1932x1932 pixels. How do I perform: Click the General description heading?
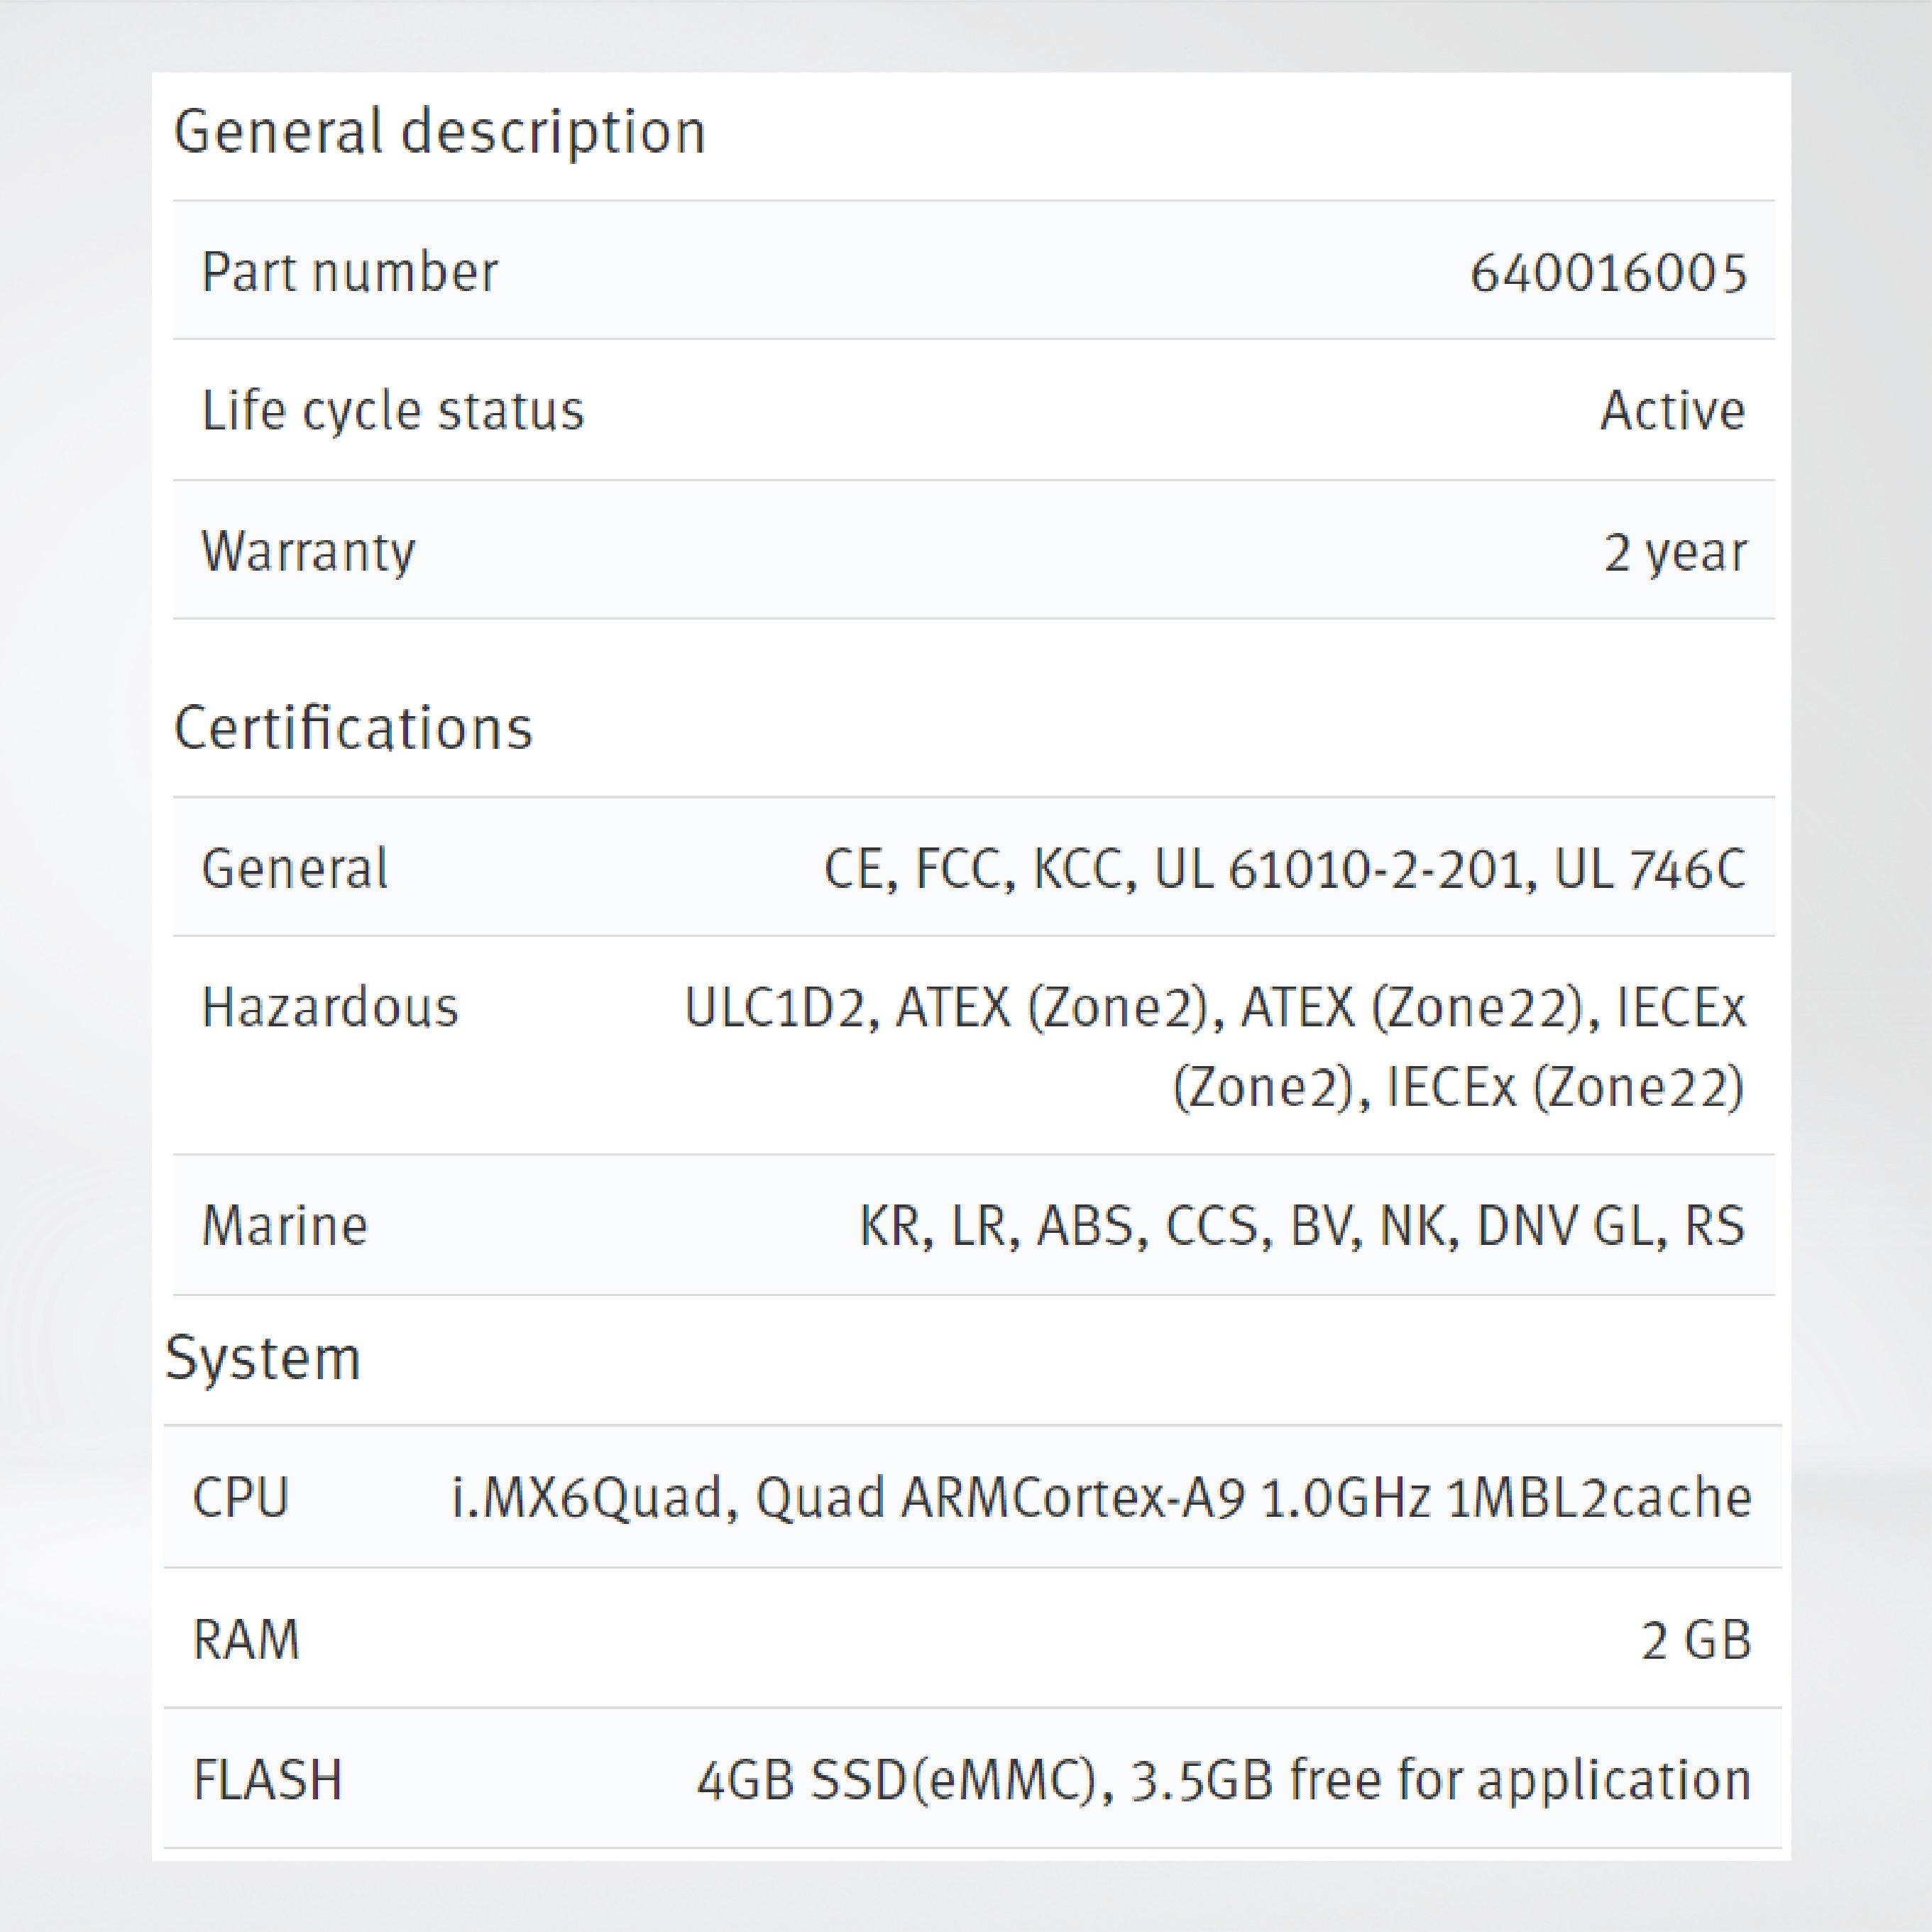tap(440, 132)
